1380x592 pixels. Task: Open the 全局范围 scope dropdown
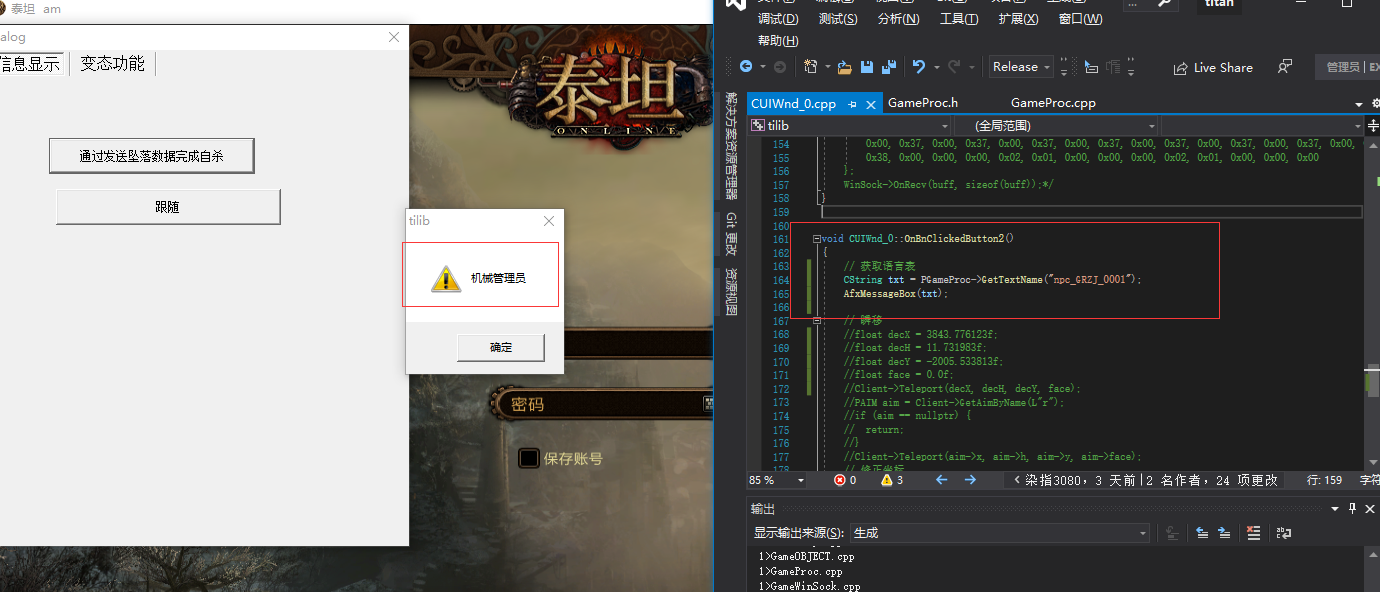(1055, 126)
